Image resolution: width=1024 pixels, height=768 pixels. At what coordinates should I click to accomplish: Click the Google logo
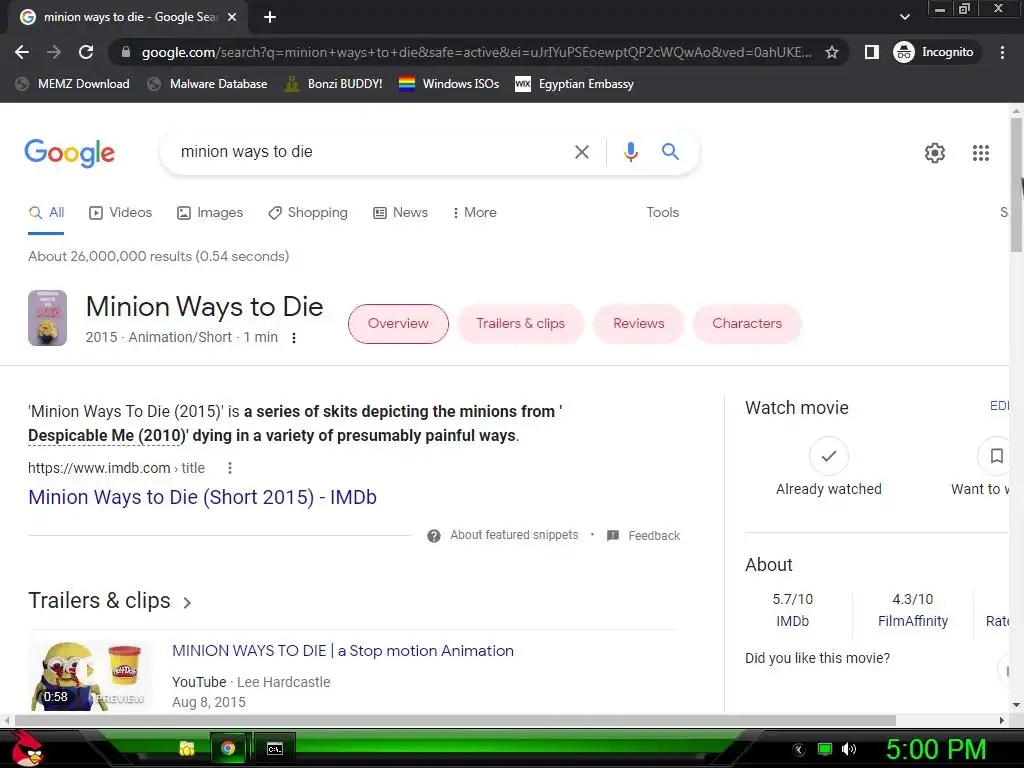(69, 153)
